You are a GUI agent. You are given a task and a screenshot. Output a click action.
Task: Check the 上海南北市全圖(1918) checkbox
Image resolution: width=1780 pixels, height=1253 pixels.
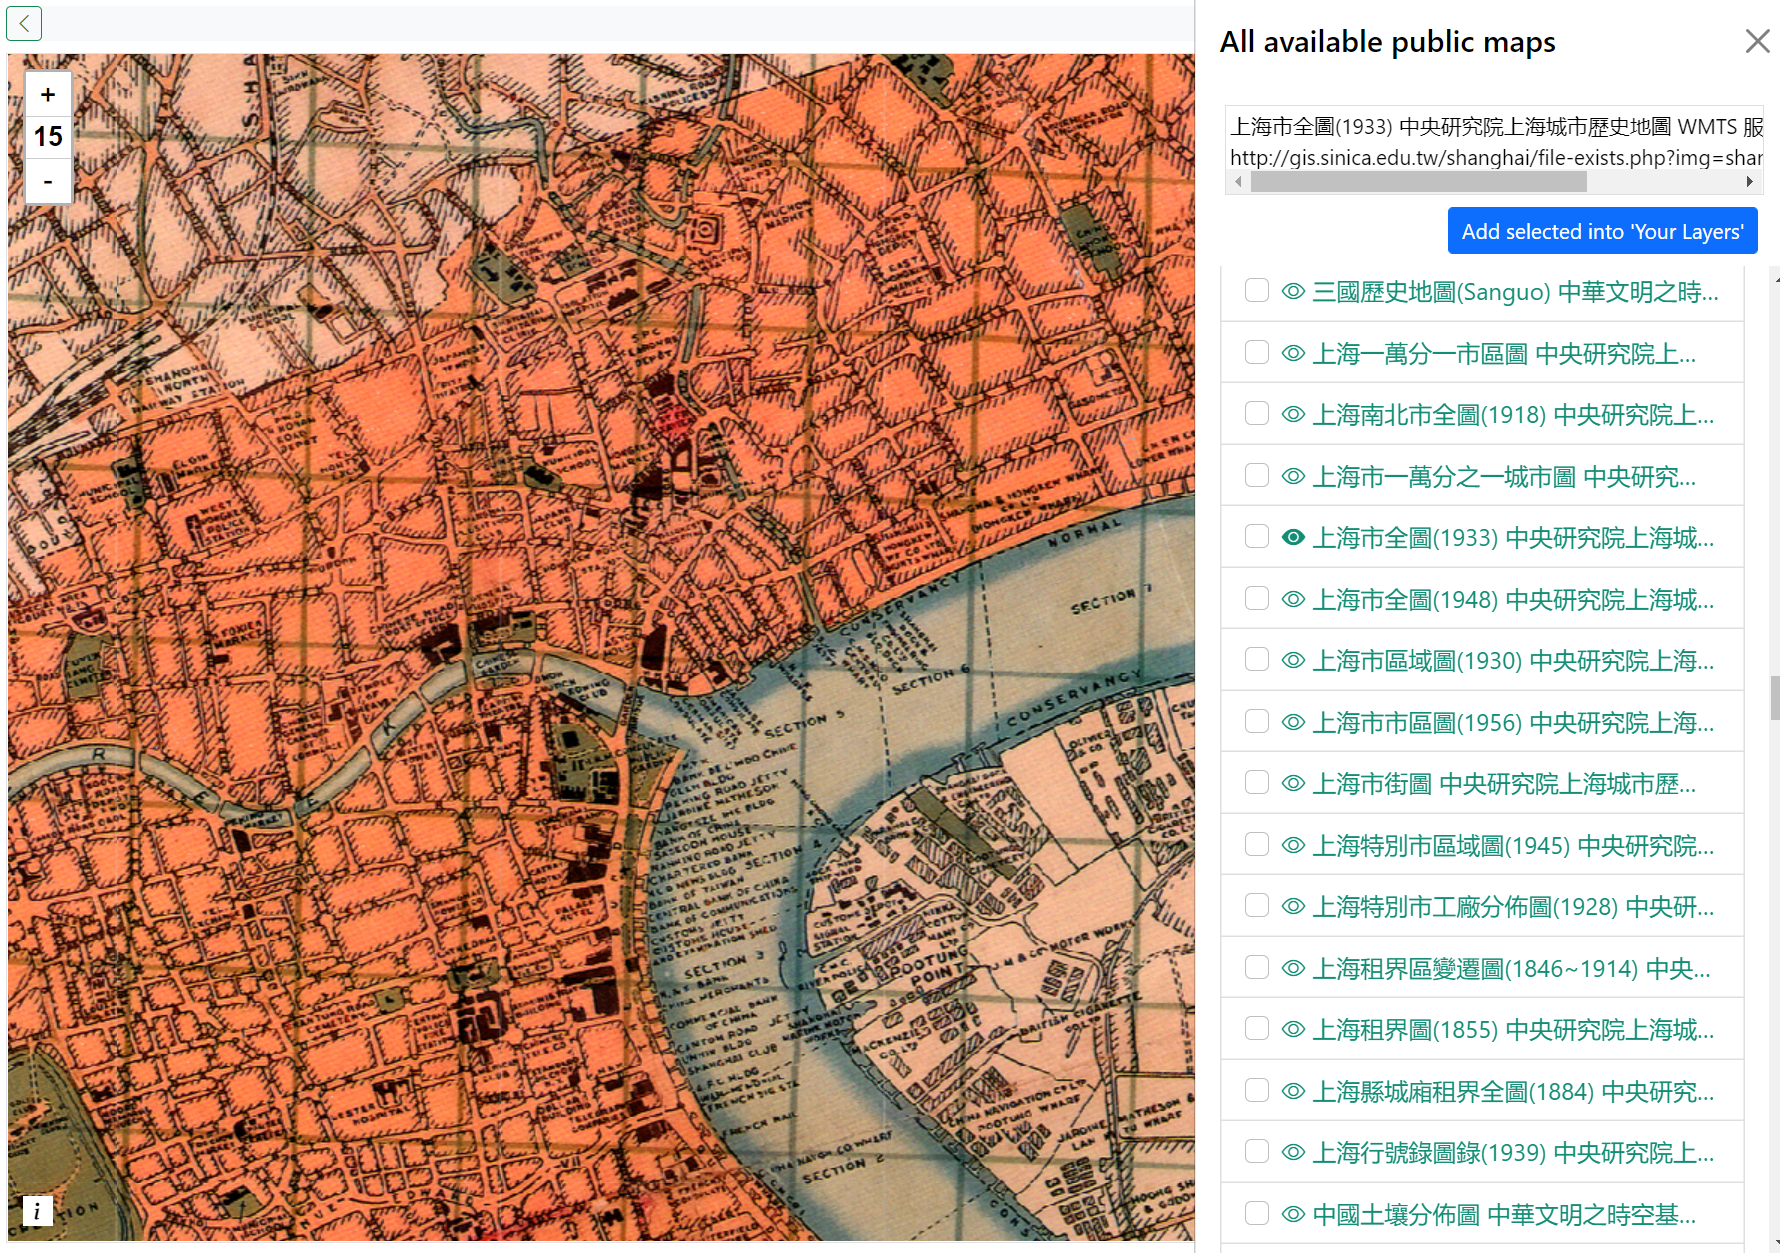1257,413
